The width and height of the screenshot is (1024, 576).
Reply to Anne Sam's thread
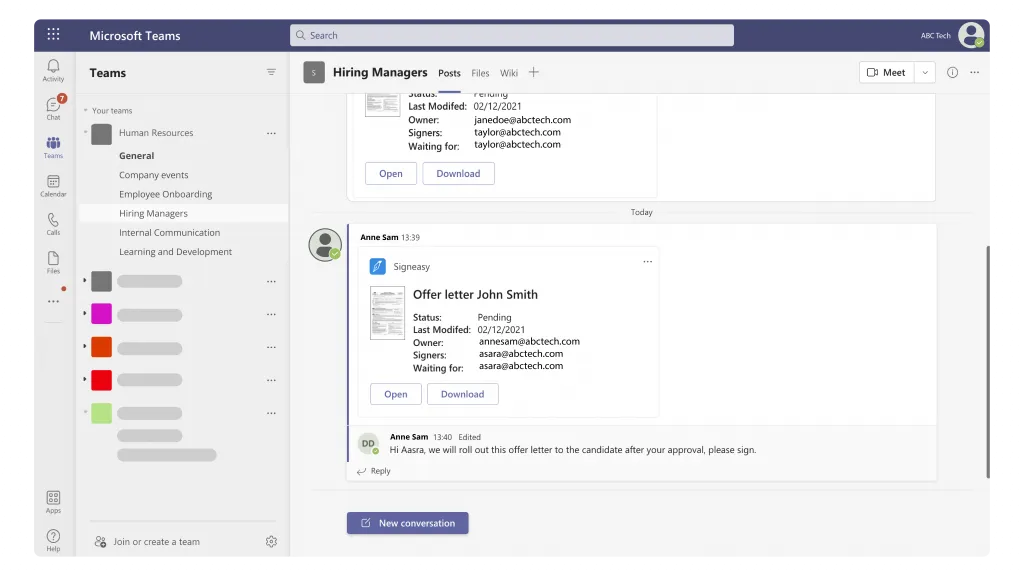point(374,471)
